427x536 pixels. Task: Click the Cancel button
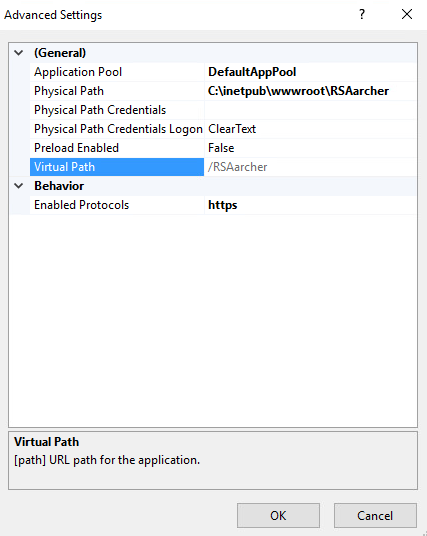375,515
